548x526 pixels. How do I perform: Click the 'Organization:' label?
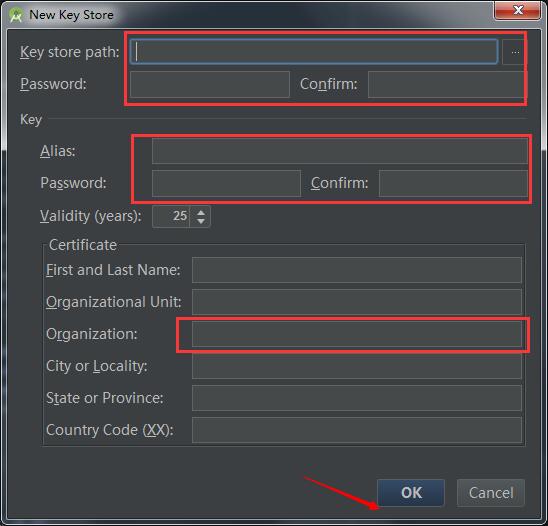coord(92,334)
